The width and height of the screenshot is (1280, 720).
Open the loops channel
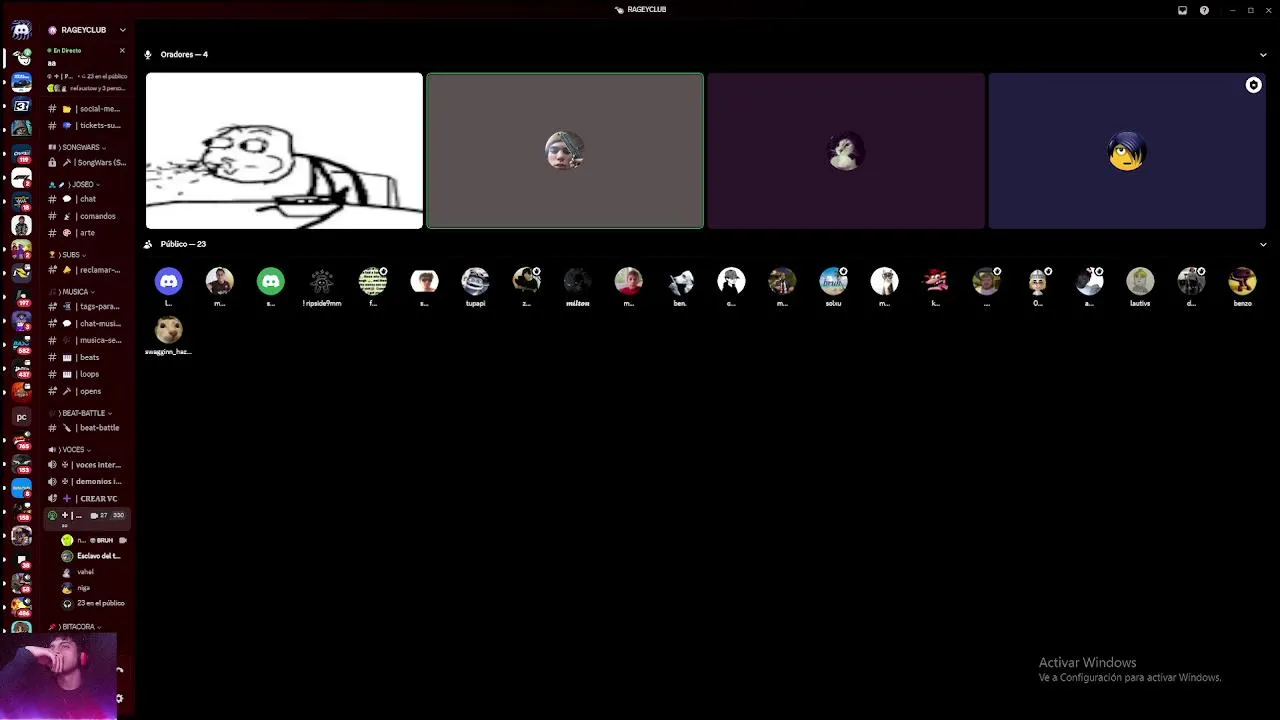(x=87, y=374)
